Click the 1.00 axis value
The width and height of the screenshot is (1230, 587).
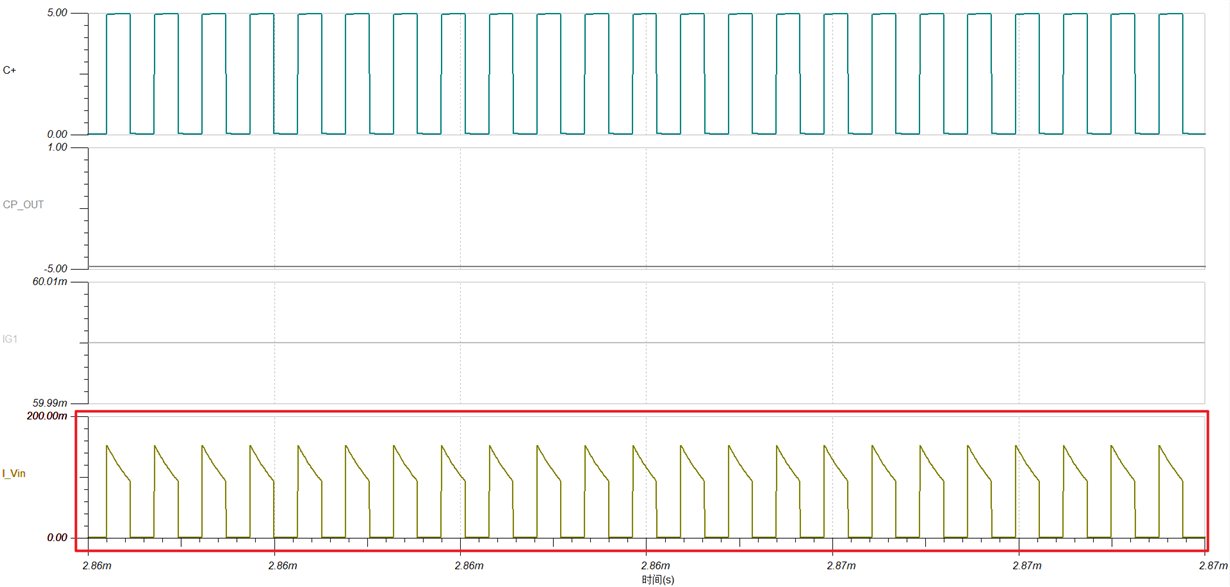point(57,147)
